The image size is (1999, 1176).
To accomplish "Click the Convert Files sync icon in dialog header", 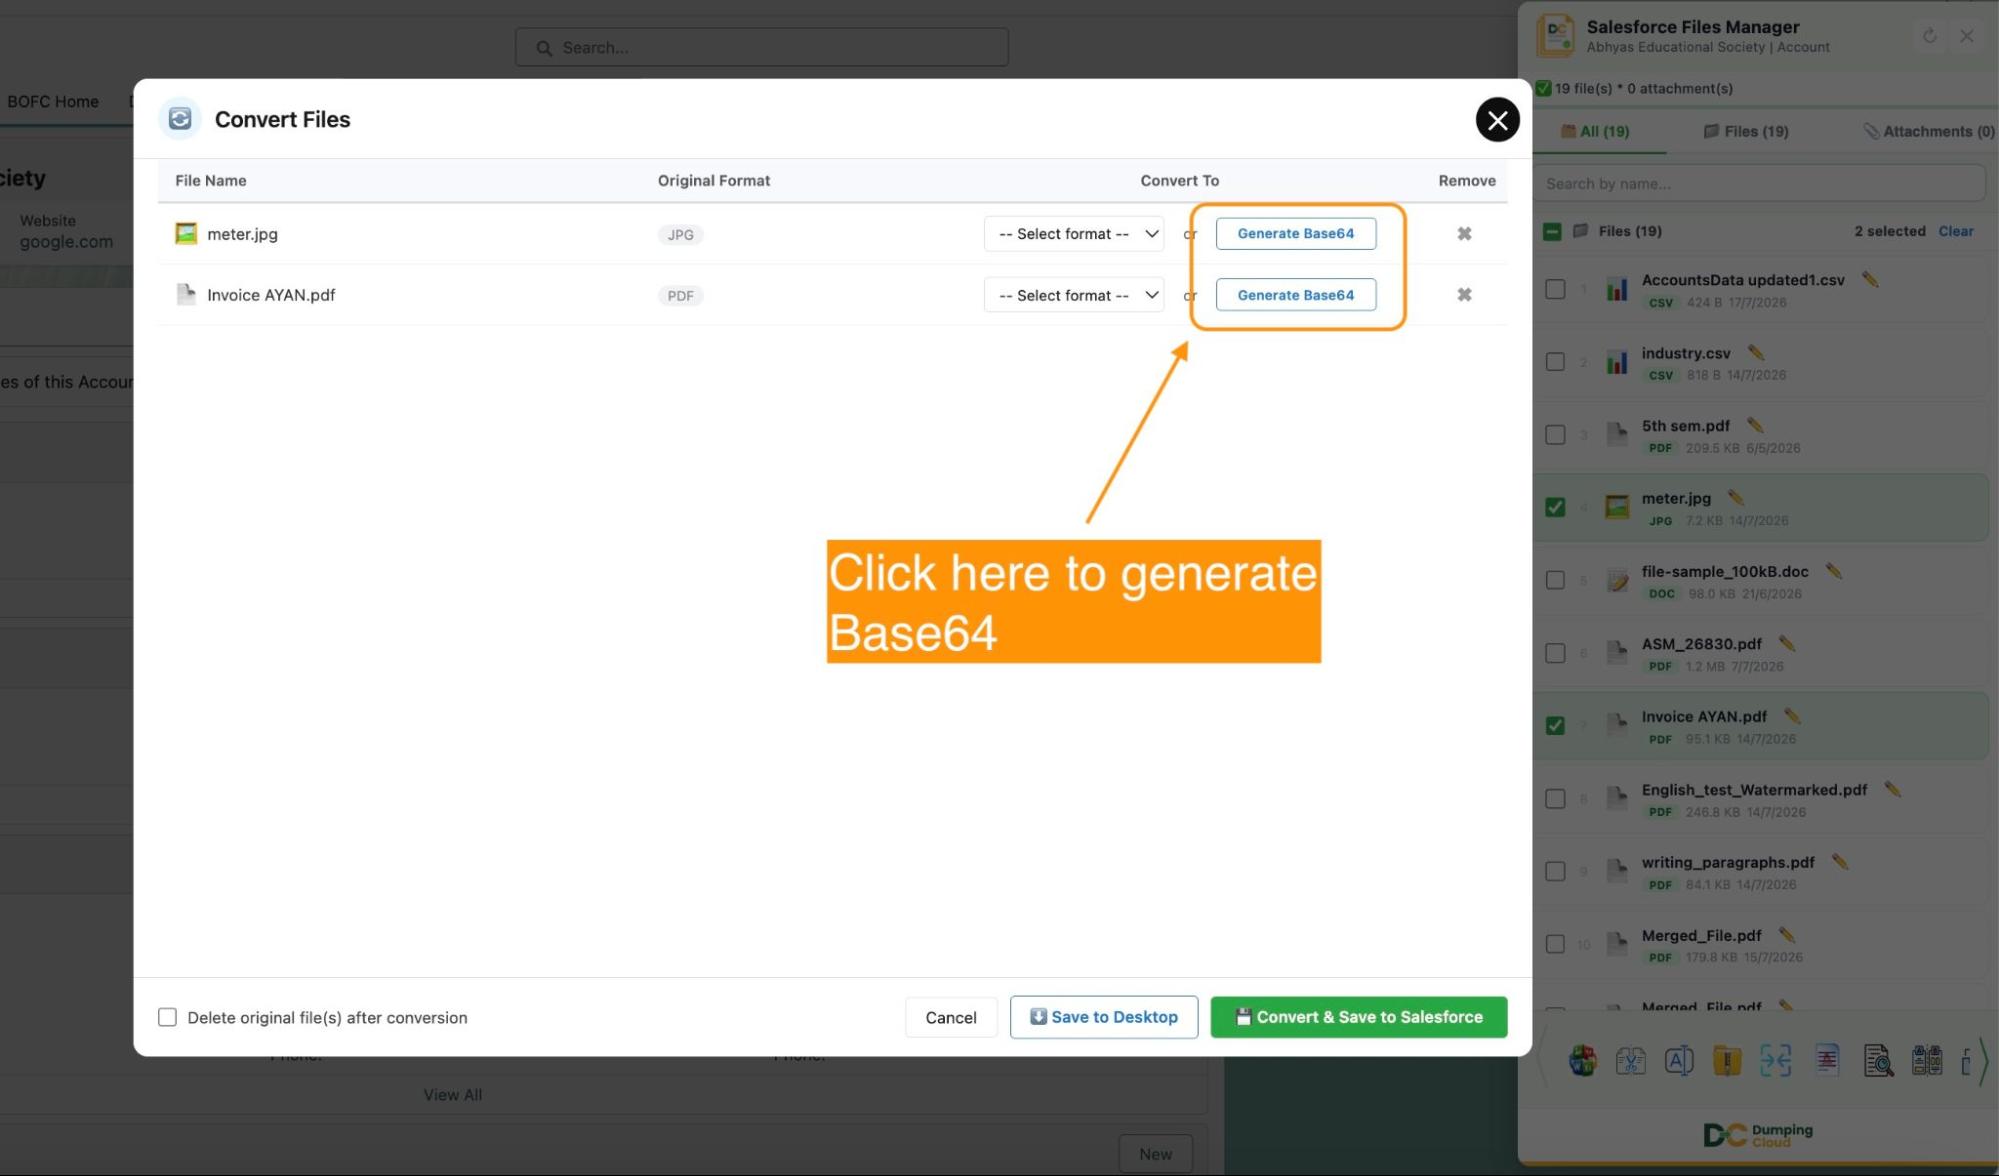I will coord(180,119).
